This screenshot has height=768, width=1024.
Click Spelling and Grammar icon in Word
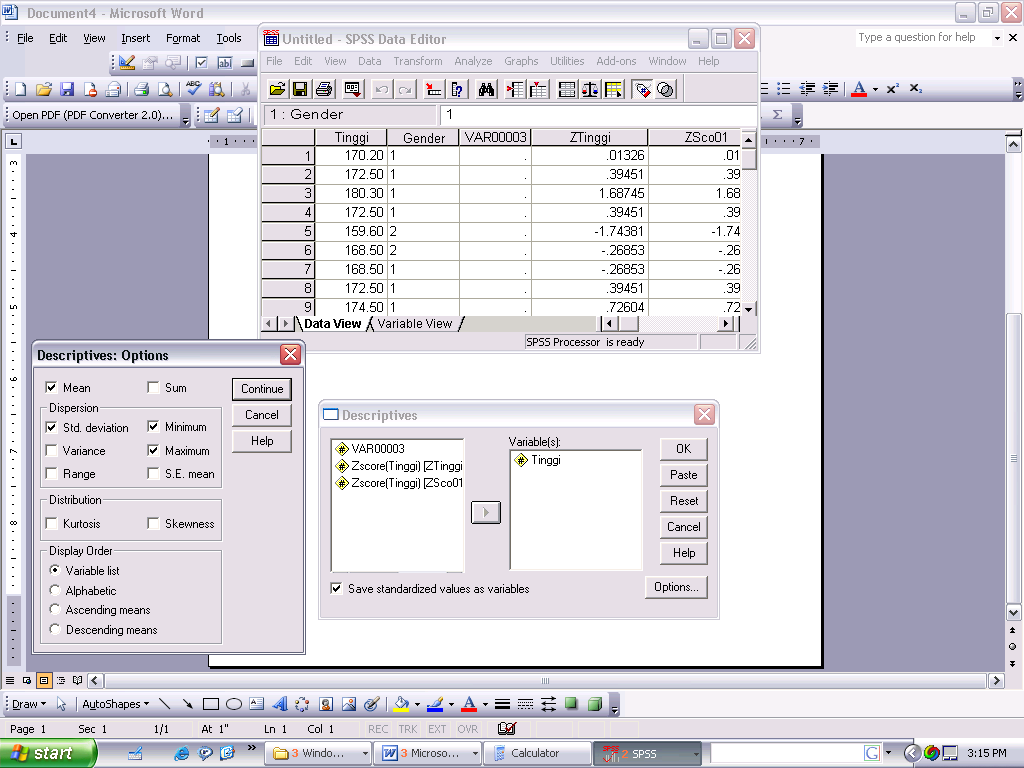tap(193, 88)
